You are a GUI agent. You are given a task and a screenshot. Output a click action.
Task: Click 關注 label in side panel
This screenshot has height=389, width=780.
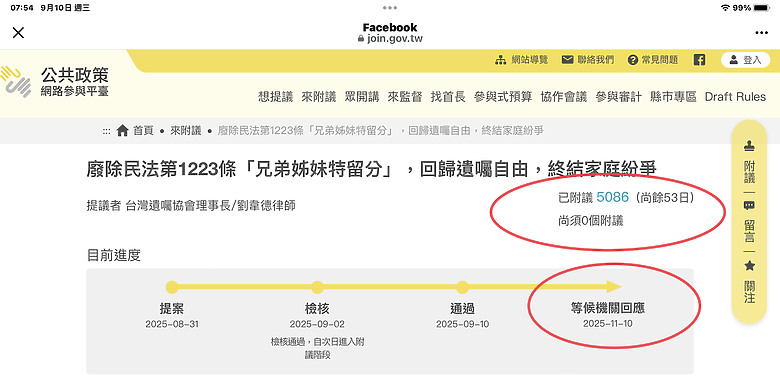pos(749,292)
